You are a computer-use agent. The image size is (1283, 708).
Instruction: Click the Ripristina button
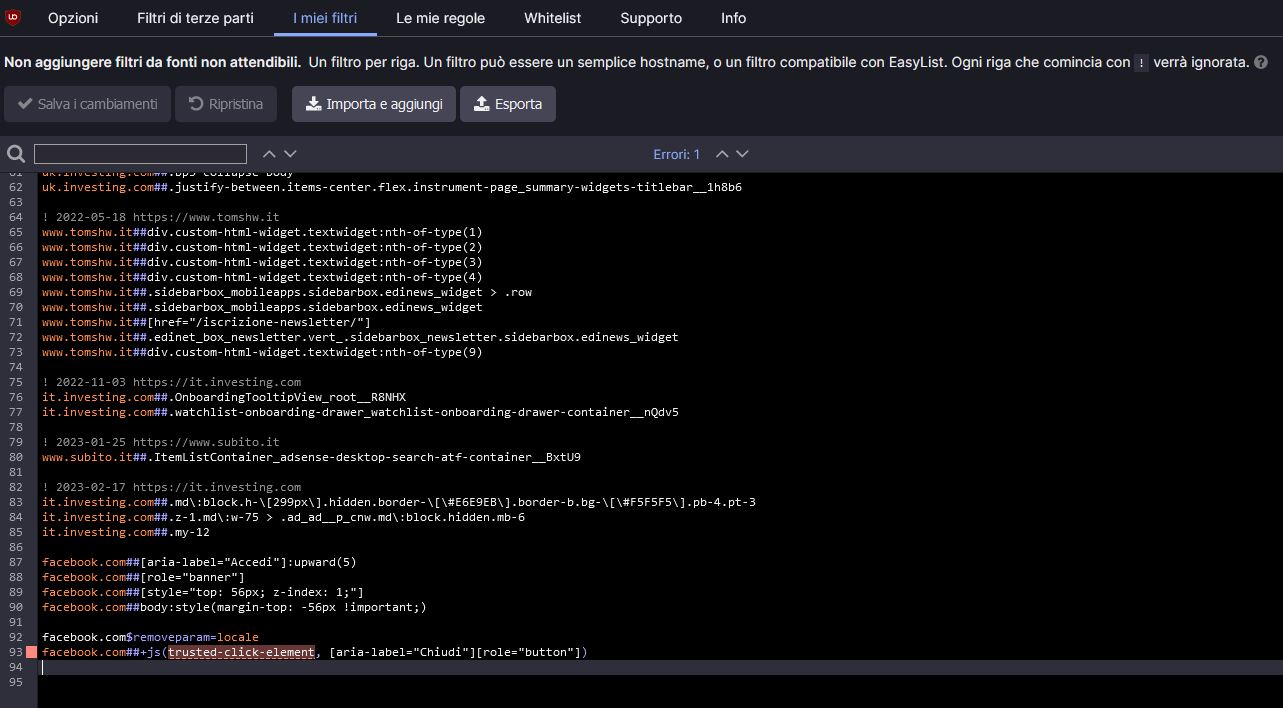coord(226,104)
